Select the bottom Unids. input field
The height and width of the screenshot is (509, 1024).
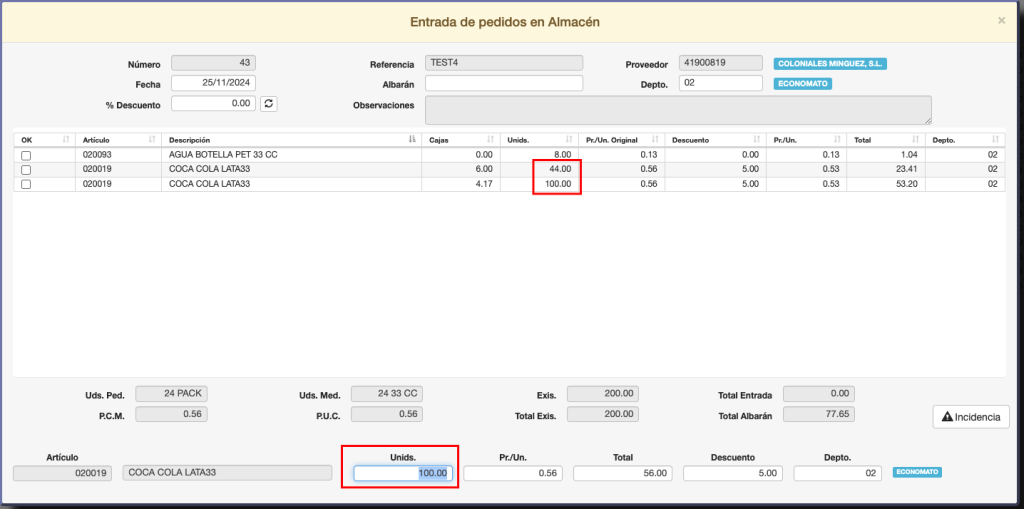pos(404,473)
